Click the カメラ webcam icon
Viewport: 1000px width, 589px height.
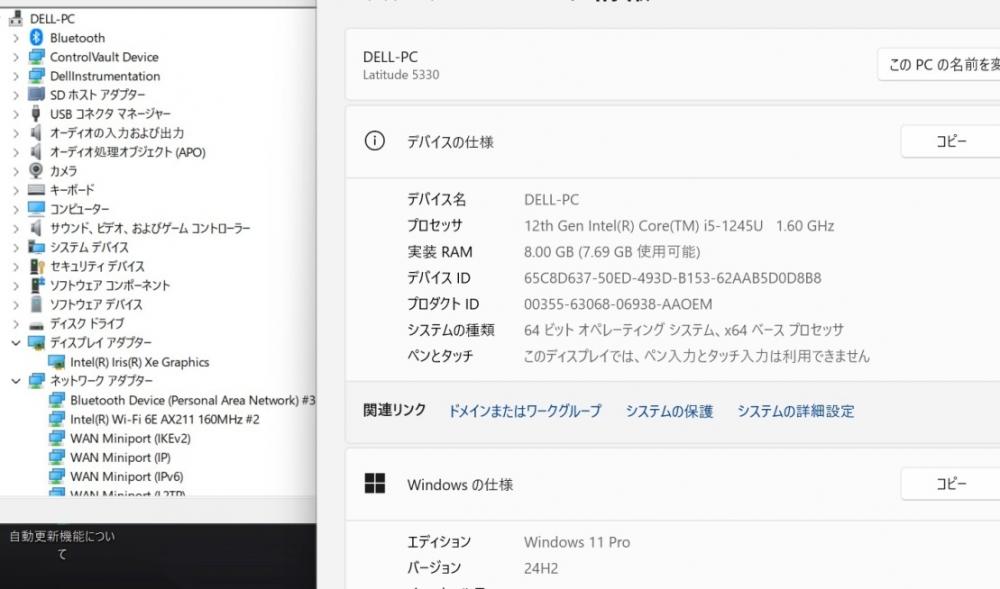pos(36,171)
